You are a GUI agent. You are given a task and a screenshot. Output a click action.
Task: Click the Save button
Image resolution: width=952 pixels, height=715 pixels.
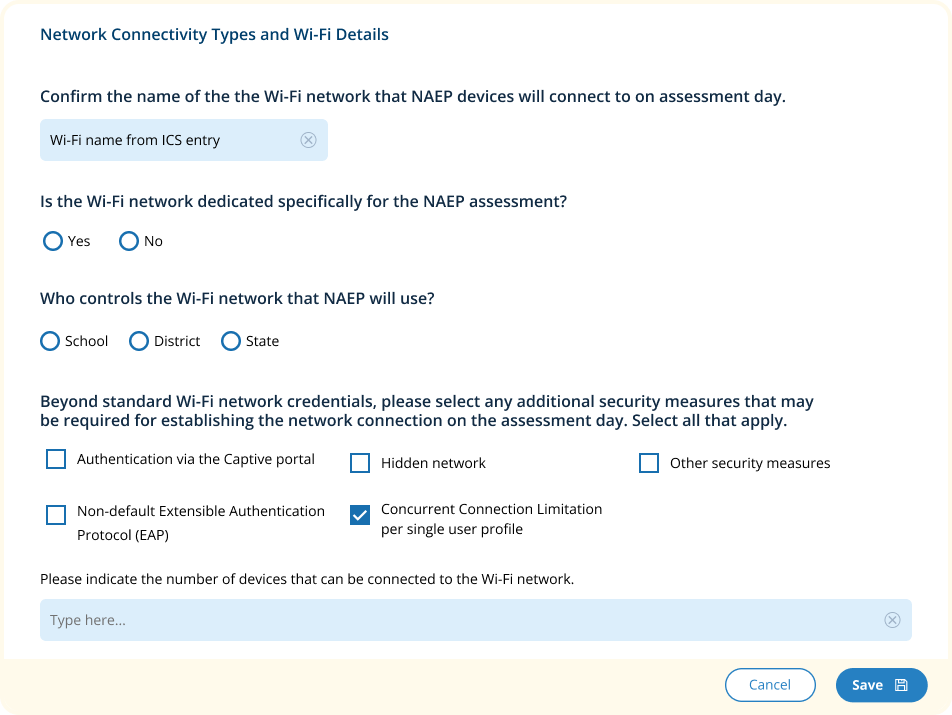click(867, 685)
